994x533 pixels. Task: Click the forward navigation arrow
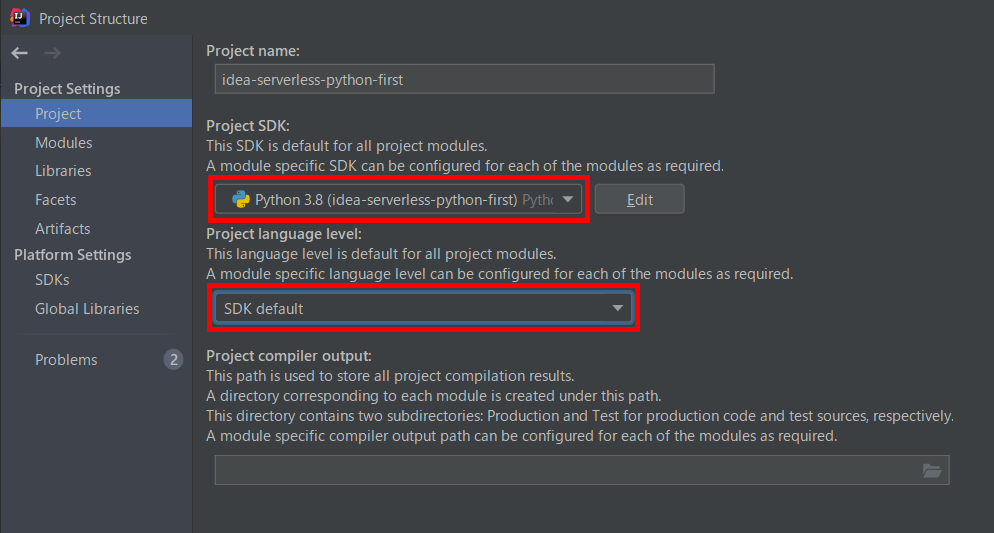tap(53, 53)
